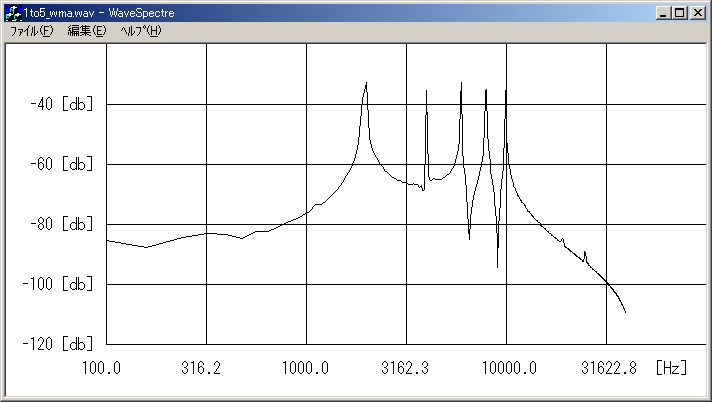
Task: Maximize the WaveSpectre window
Action: 680,13
